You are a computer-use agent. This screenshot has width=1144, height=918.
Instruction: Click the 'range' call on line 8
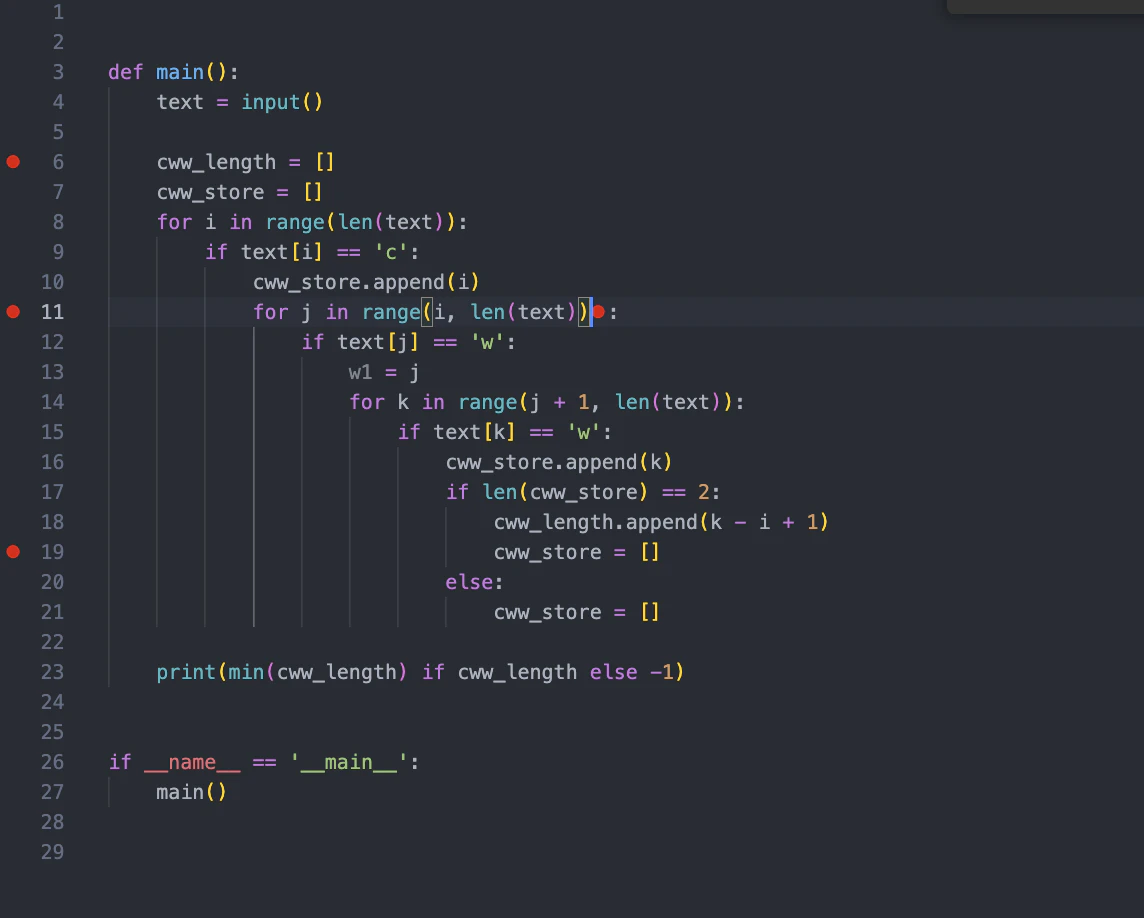pyautogui.click(x=295, y=222)
